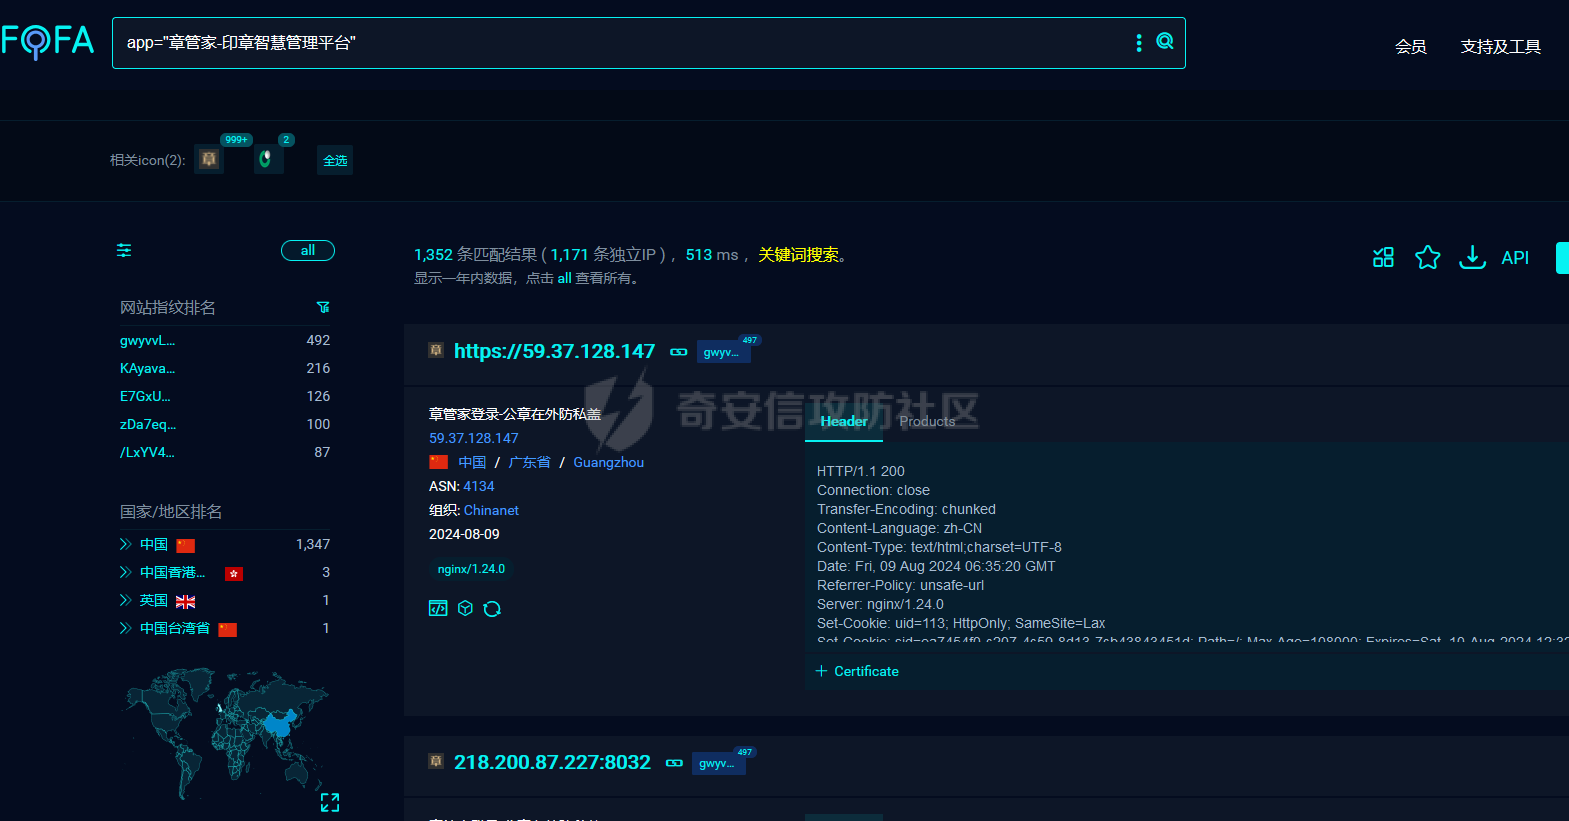Click ASN 4134 link
The height and width of the screenshot is (821, 1569).
coord(479,486)
